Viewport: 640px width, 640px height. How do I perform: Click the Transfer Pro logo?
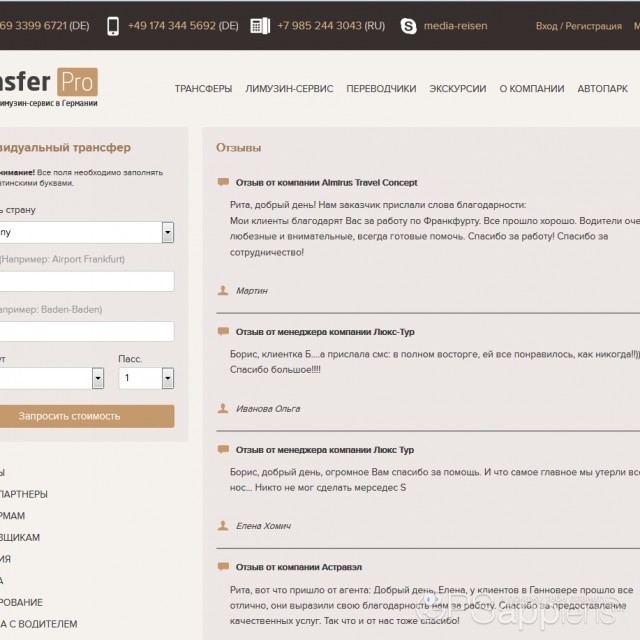[x=50, y=87]
